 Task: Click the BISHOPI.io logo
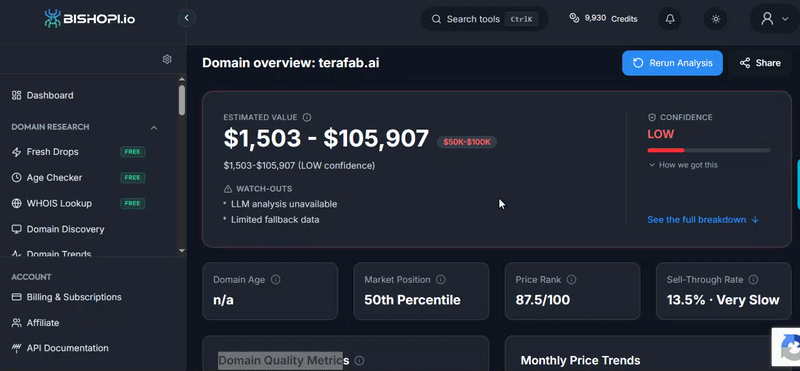(x=90, y=19)
